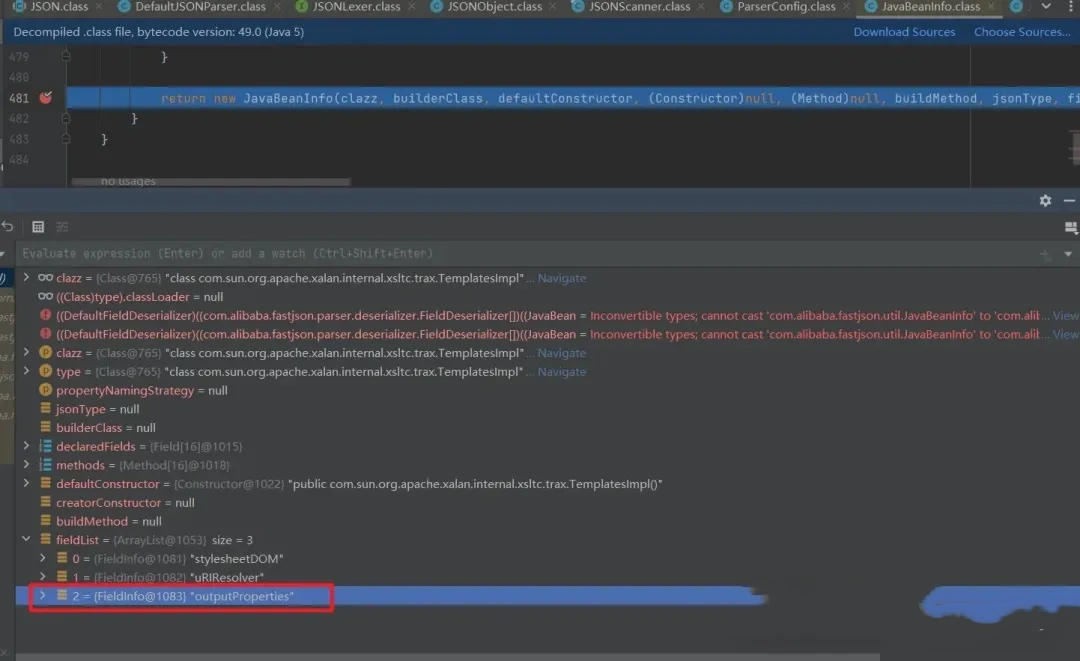Select the propertyNamingStrategy = null row
Viewport: 1080px width, 661px height.
[547, 390]
